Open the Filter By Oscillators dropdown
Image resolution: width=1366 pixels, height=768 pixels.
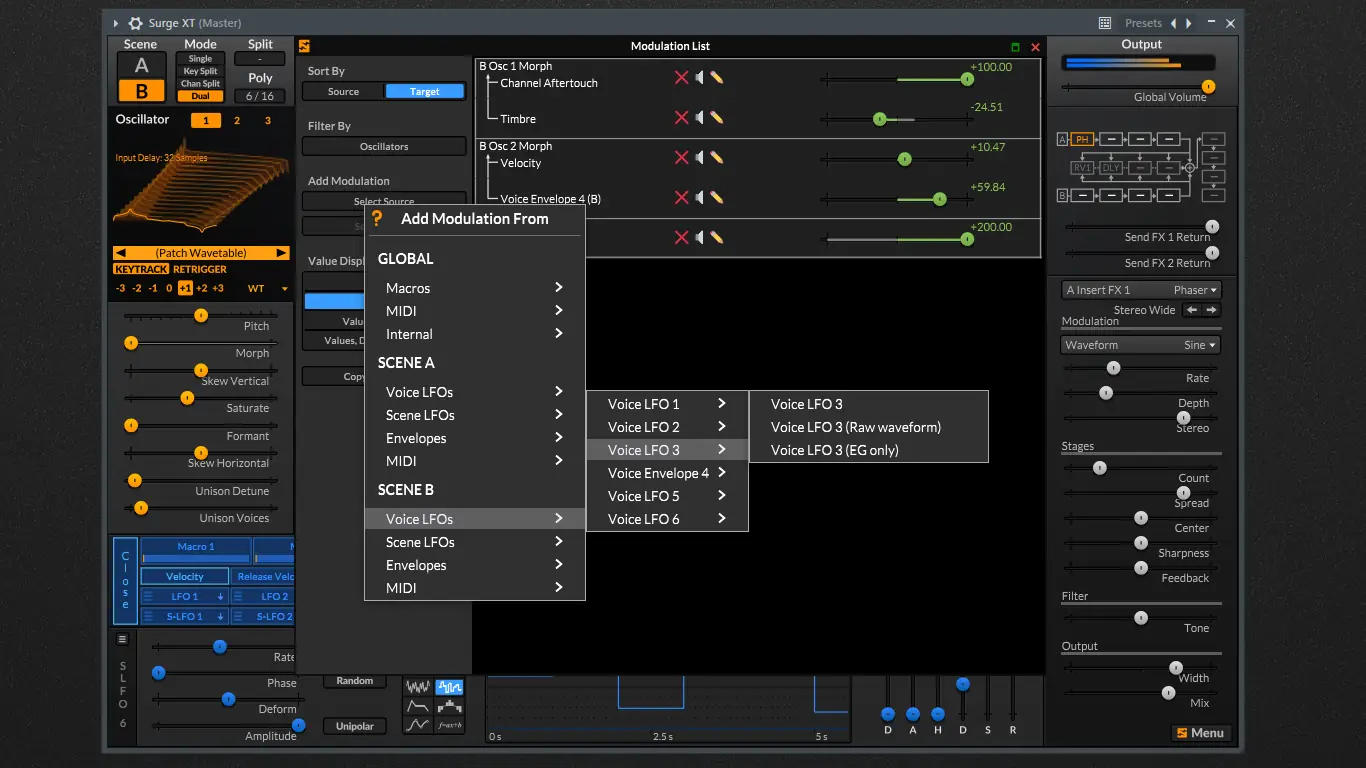384,146
